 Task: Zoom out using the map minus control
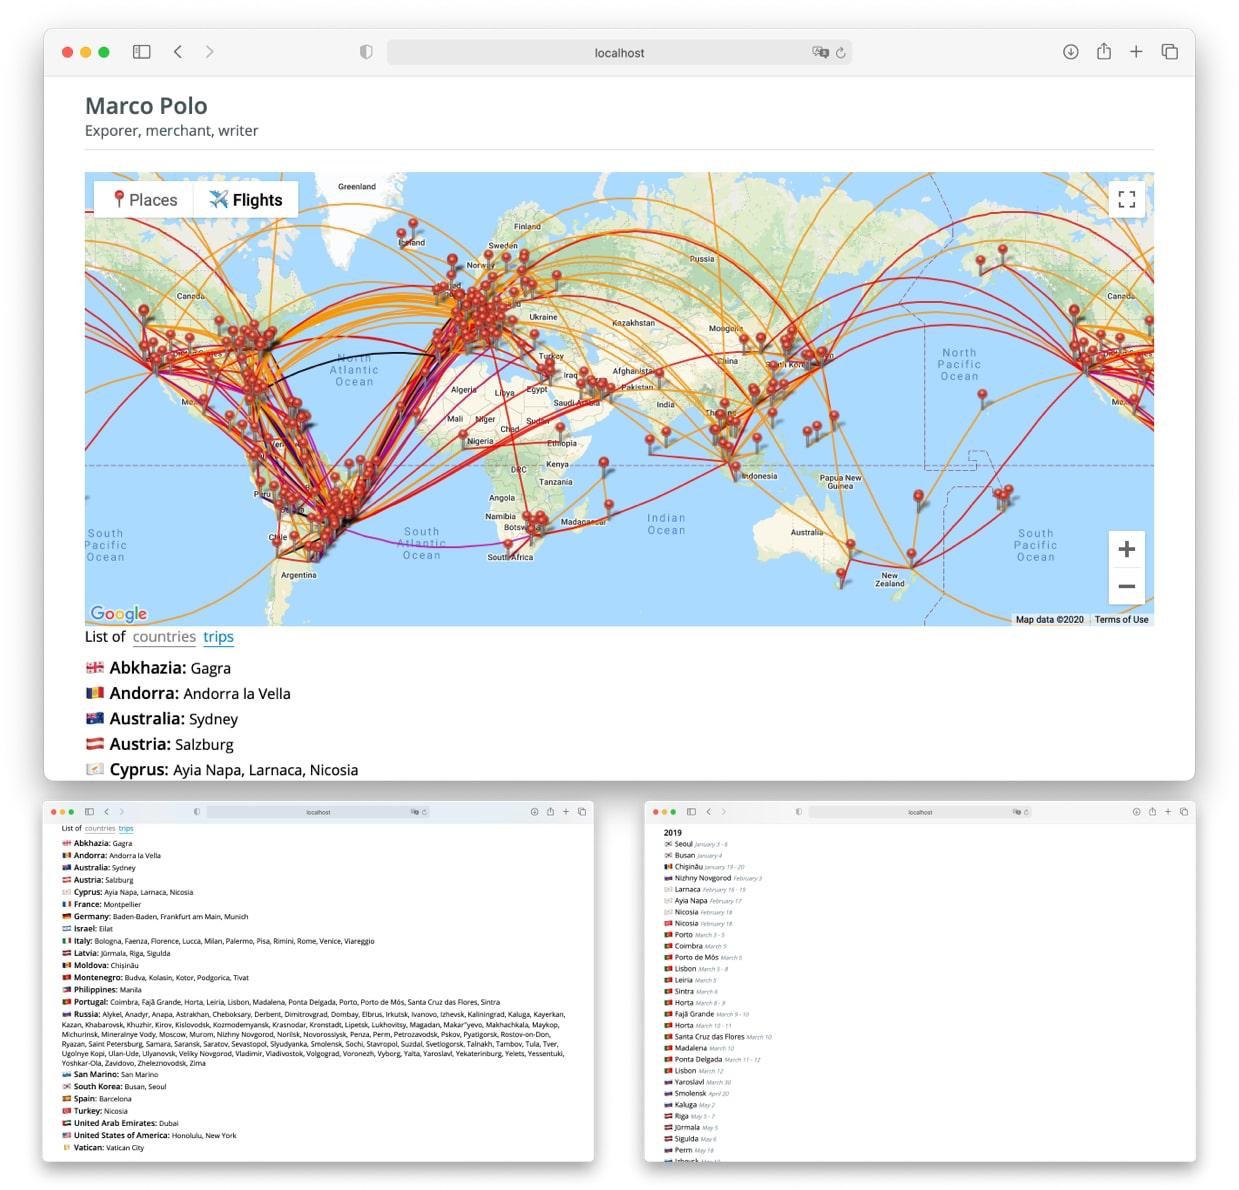click(1125, 586)
